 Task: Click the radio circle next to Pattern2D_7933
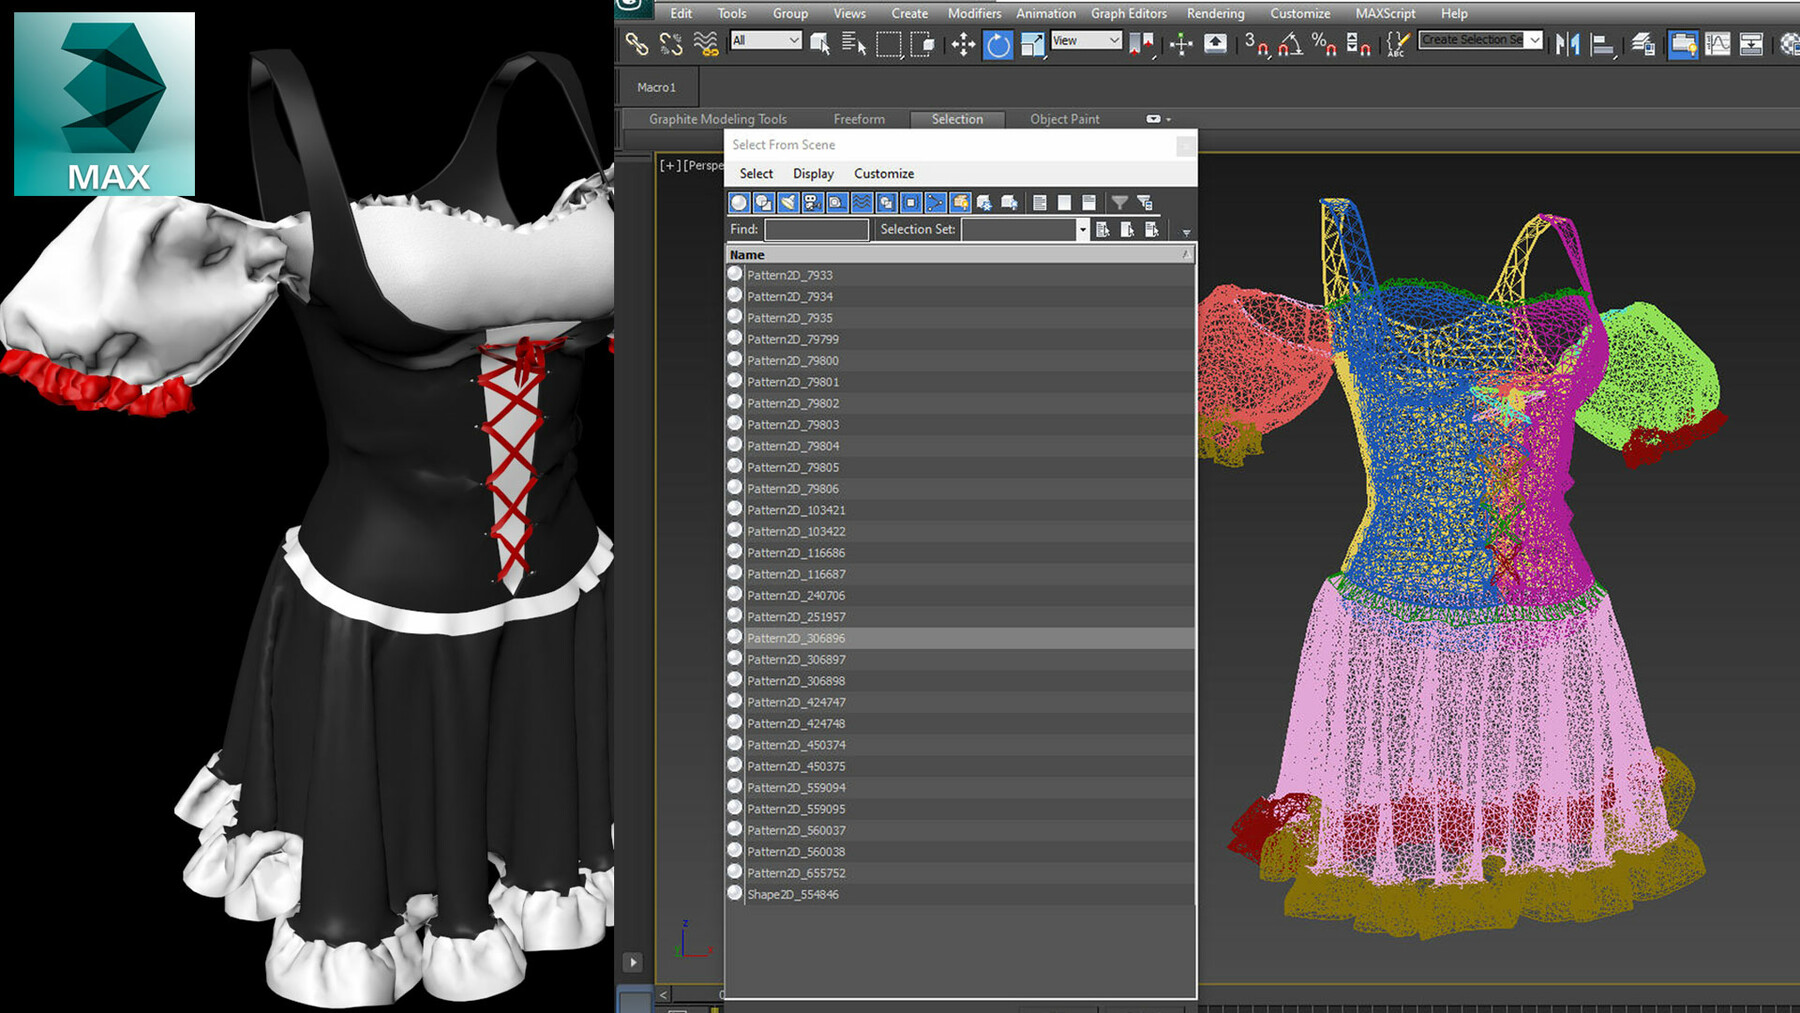point(735,274)
